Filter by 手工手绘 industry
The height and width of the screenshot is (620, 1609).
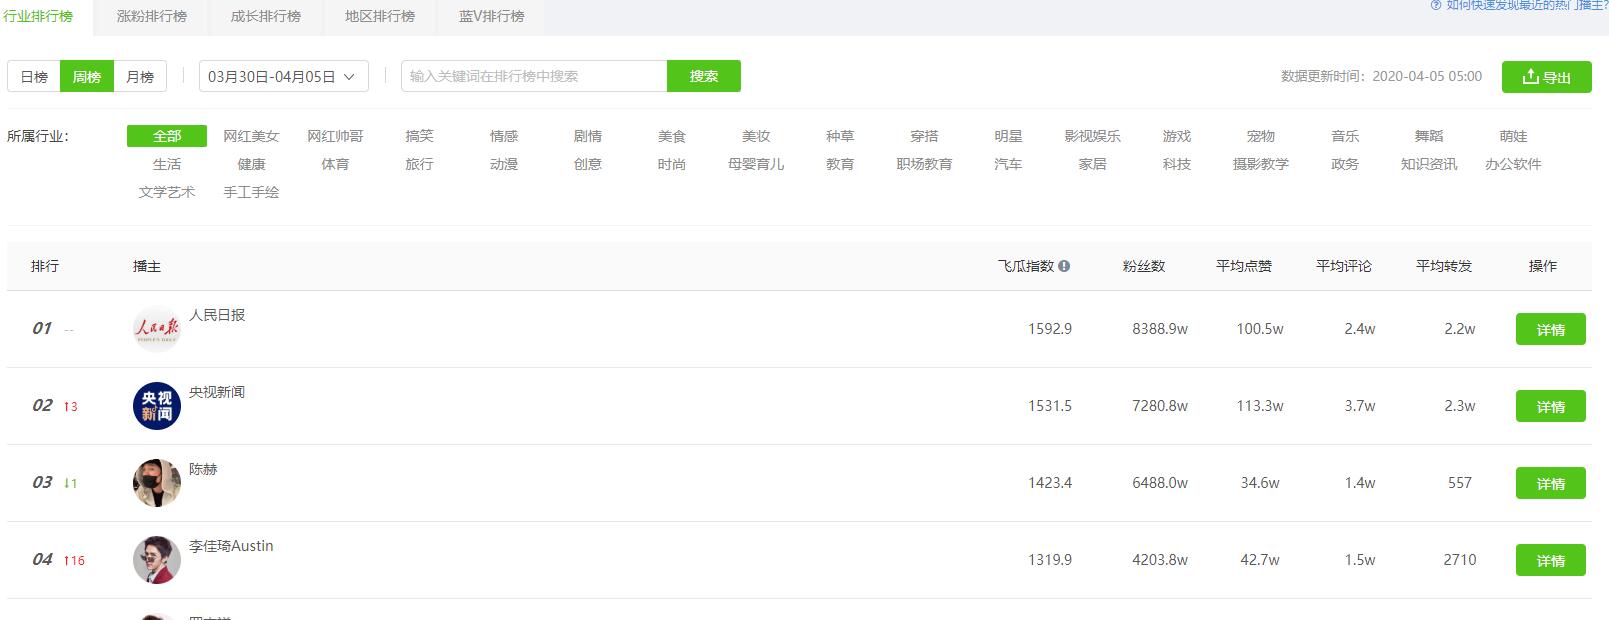click(x=251, y=192)
